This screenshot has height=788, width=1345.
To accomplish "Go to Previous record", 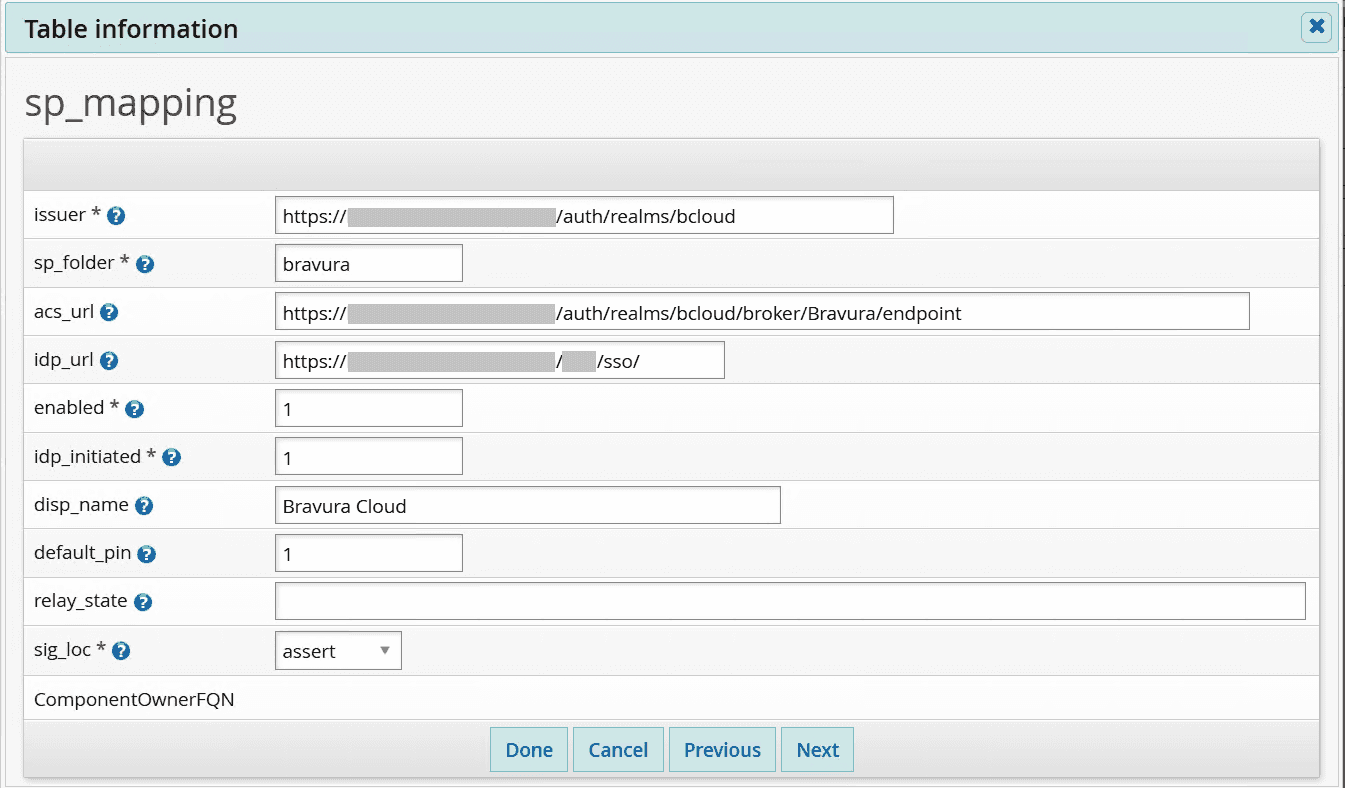I will (722, 750).
